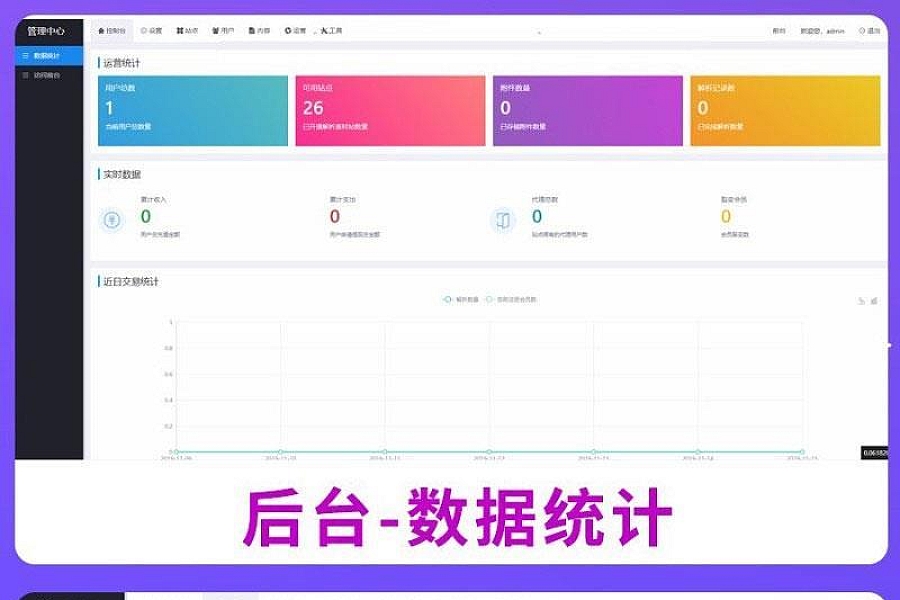
Task: Open the second sidebar item below 数据统计
Action: (x=48, y=75)
